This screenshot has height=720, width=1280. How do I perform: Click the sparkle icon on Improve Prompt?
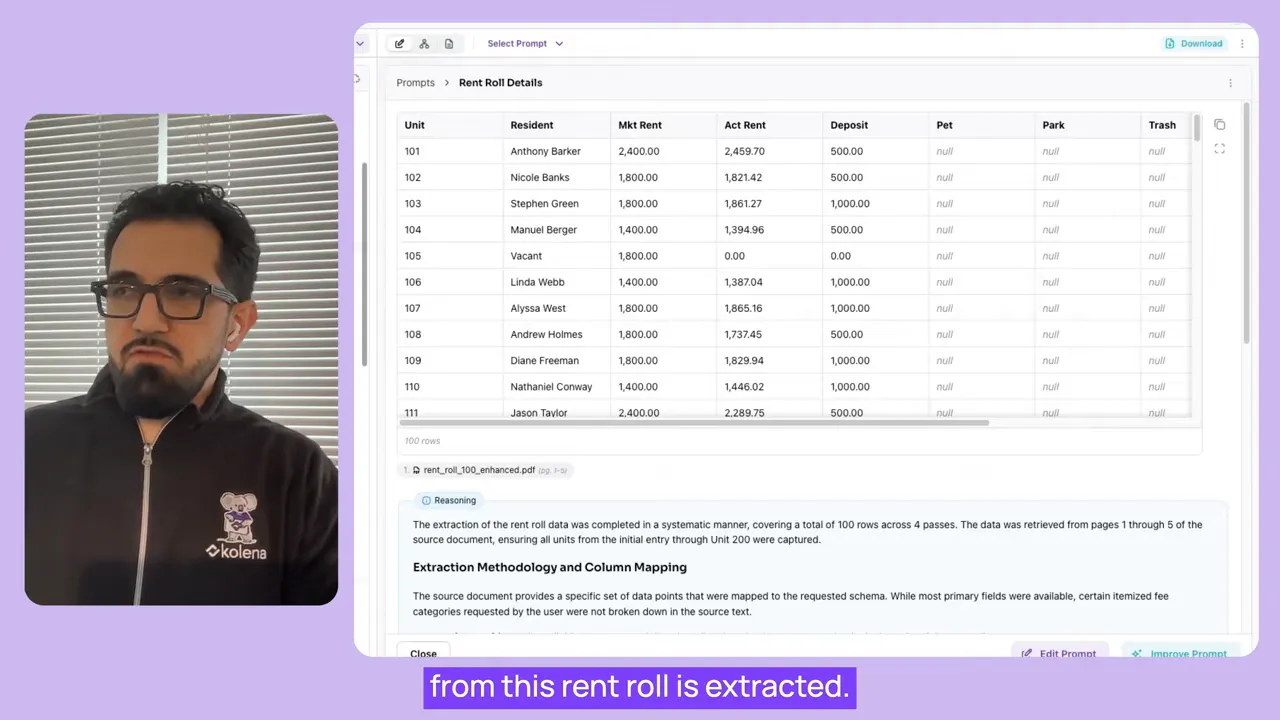point(1137,653)
